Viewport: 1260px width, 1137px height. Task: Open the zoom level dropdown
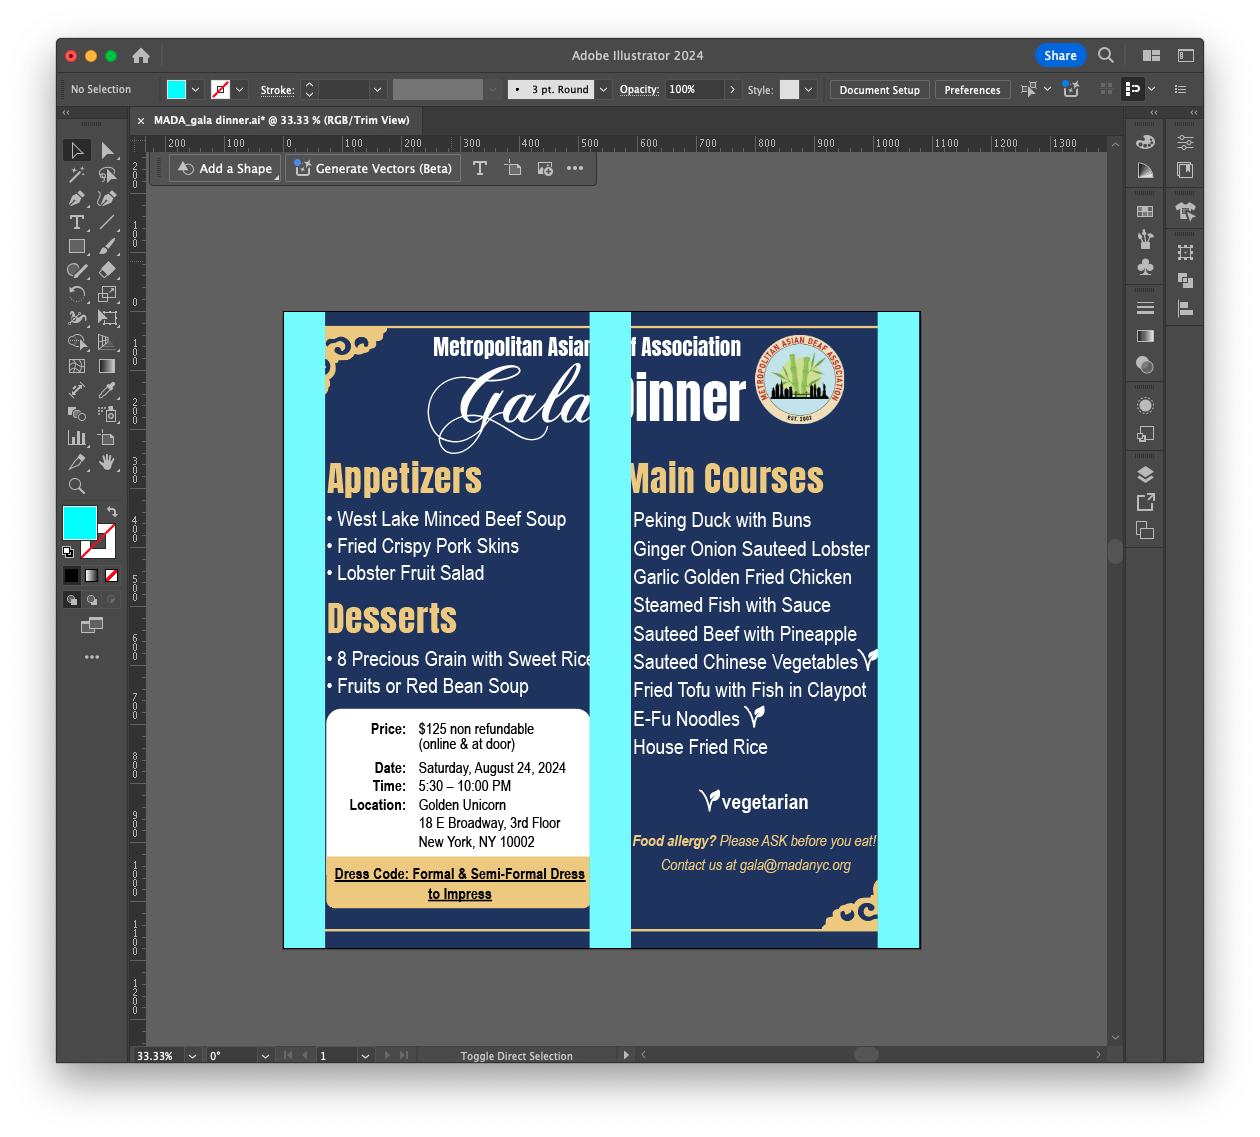[192, 1055]
